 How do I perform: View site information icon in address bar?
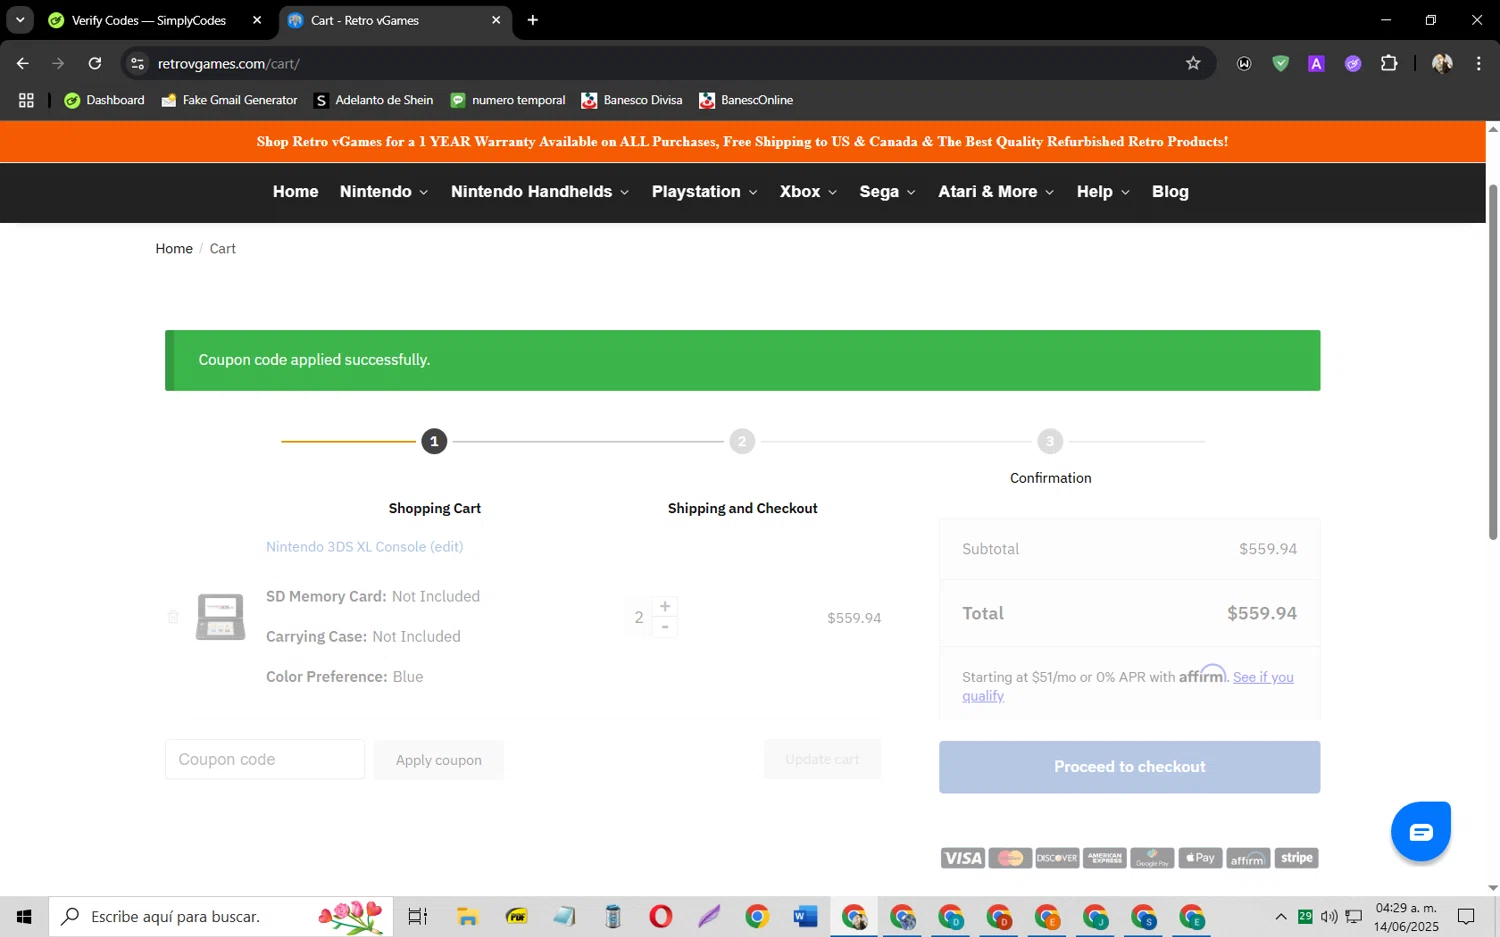point(138,63)
